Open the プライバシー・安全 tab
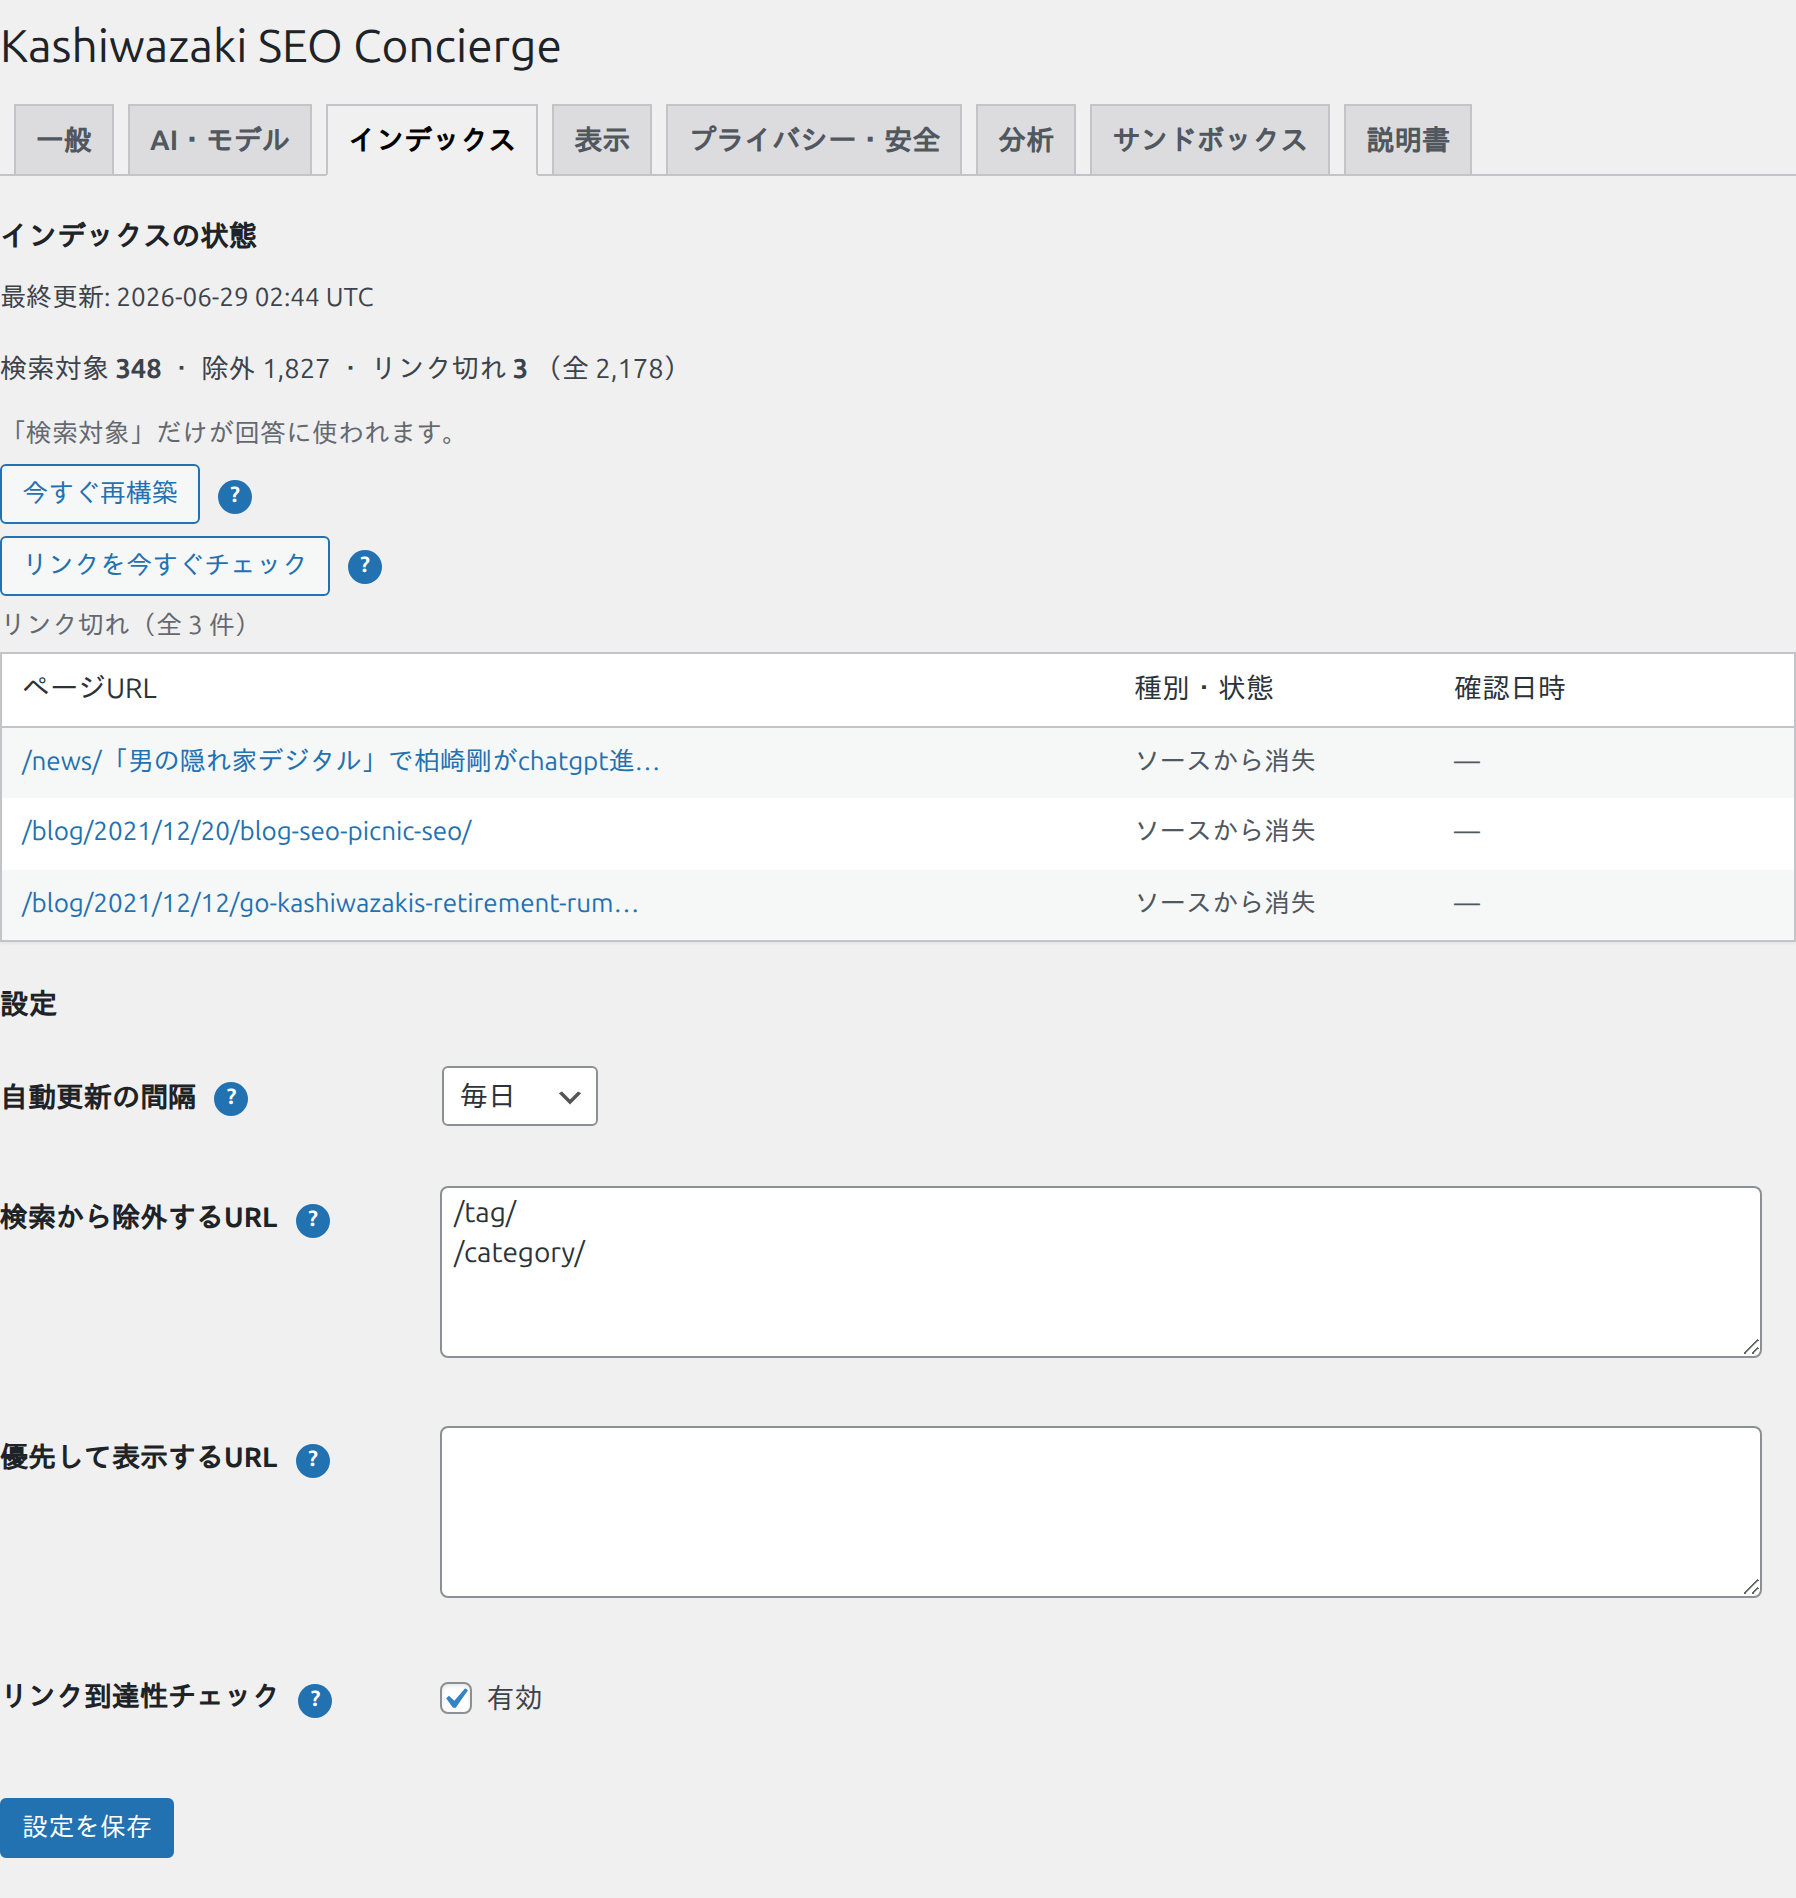Viewport: 1796px width, 1898px height. tap(814, 140)
